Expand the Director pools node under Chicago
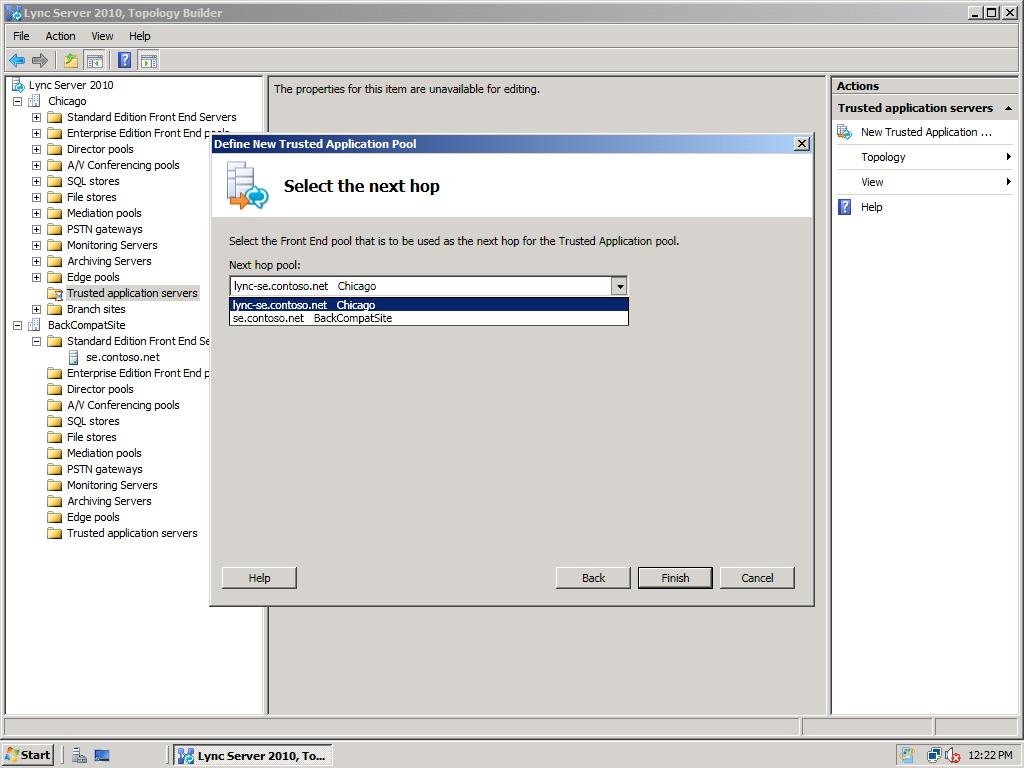Image resolution: width=1024 pixels, height=768 pixels. coord(37,150)
